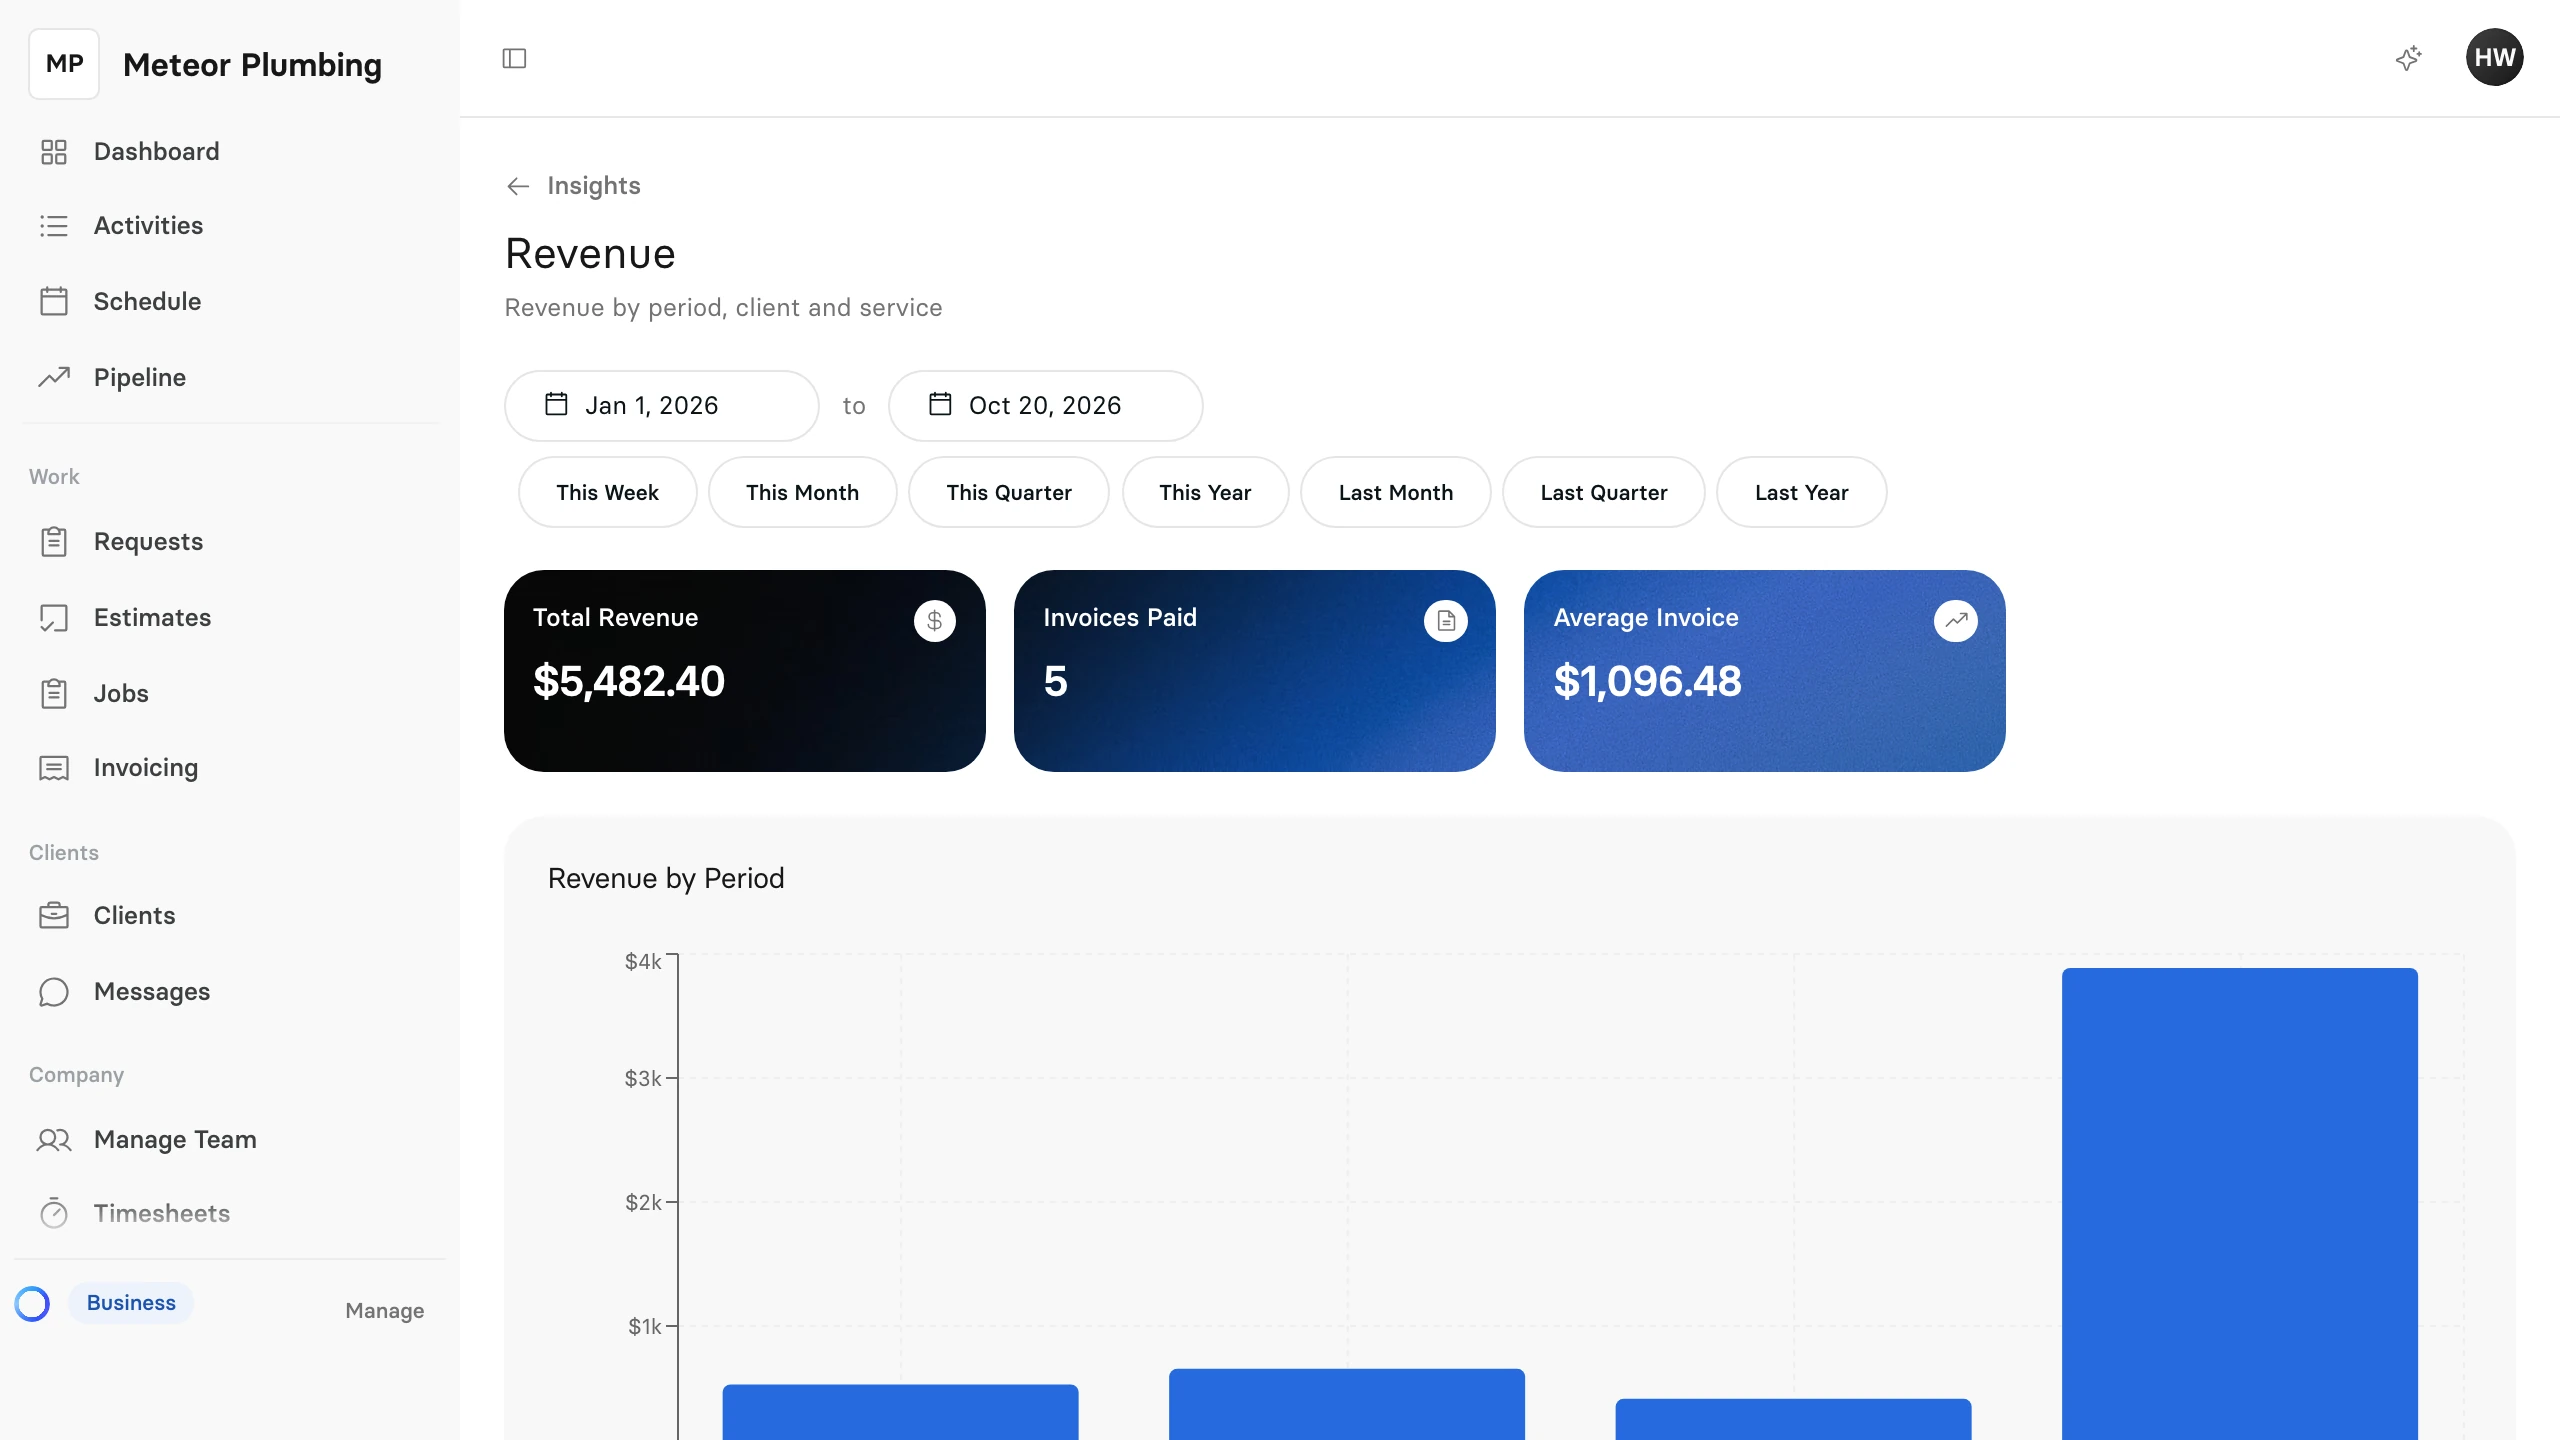The height and width of the screenshot is (1440, 2560).
Task: Select the This Quarter range
Action: 1009,492
